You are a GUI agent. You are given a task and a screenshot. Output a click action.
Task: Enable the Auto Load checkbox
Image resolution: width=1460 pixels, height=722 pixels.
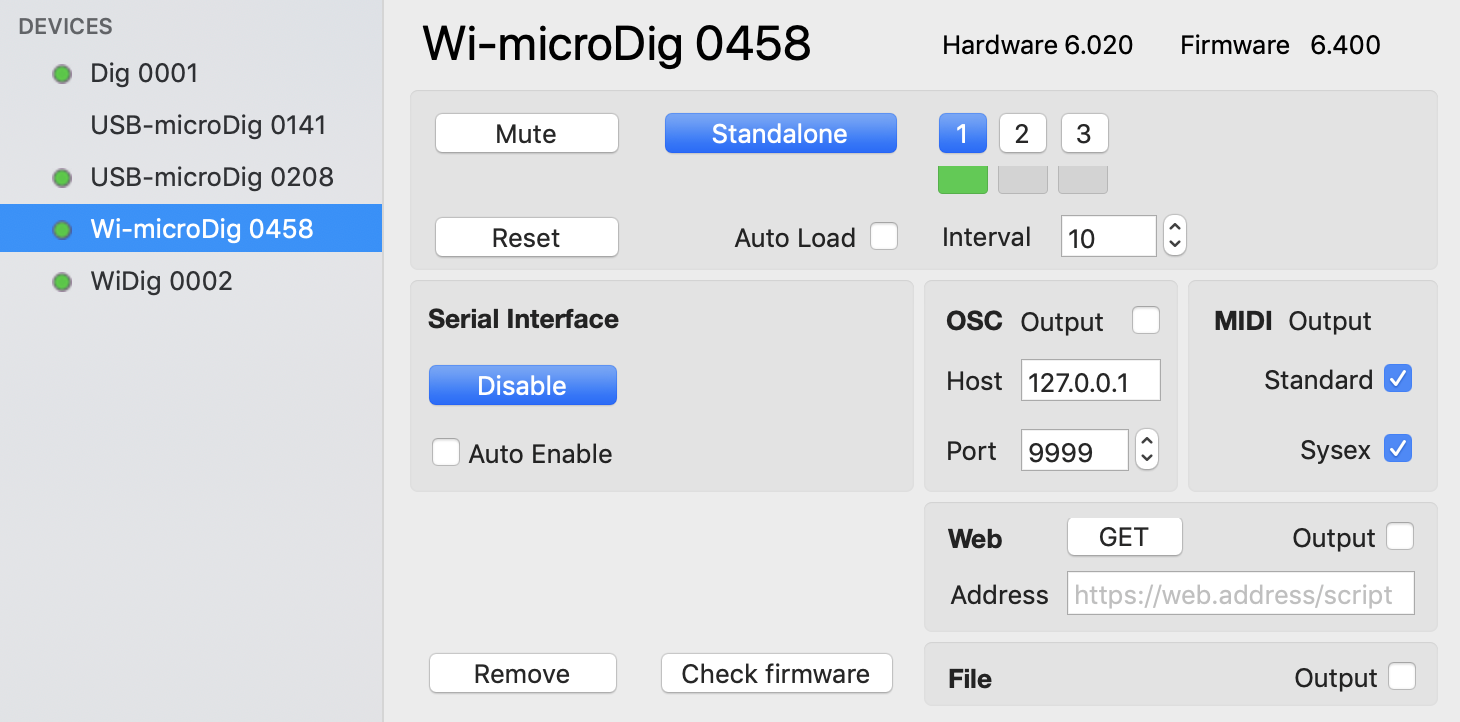click(x=884, y=236)
